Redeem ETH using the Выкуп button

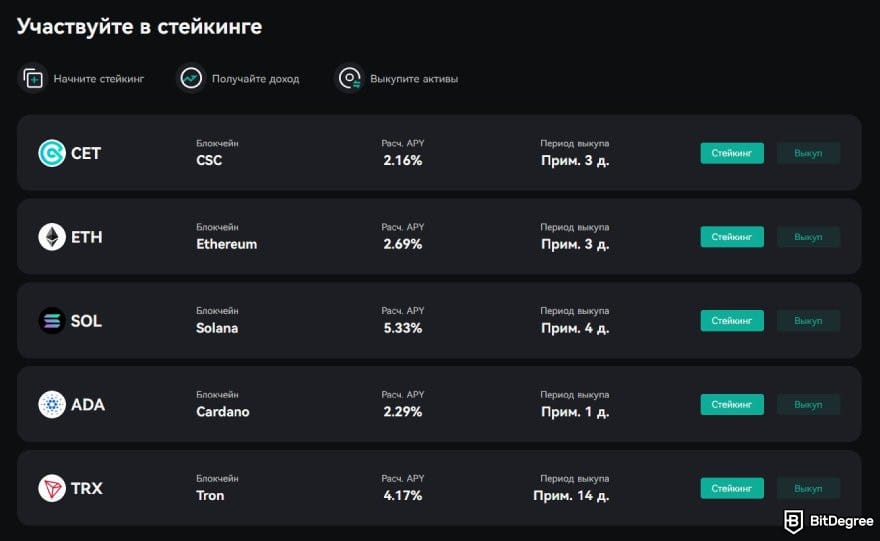[808, 237]
